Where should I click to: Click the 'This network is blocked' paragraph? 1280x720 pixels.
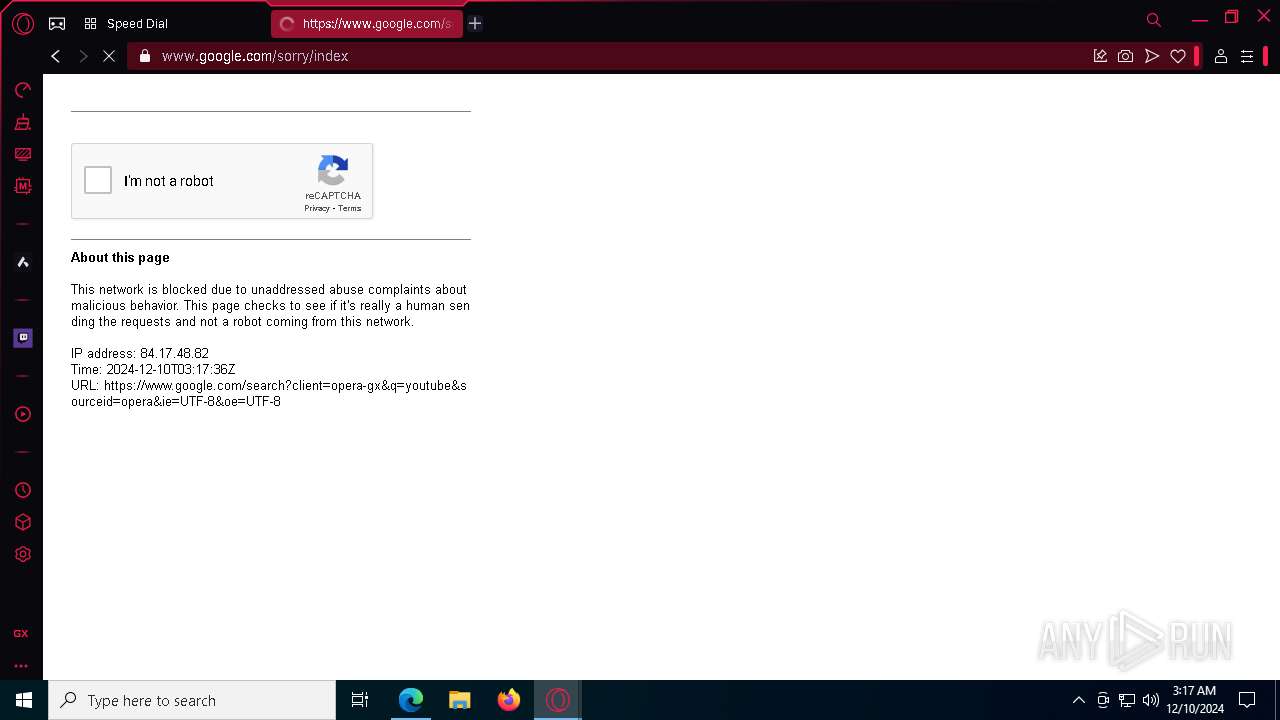coord(270,305)
